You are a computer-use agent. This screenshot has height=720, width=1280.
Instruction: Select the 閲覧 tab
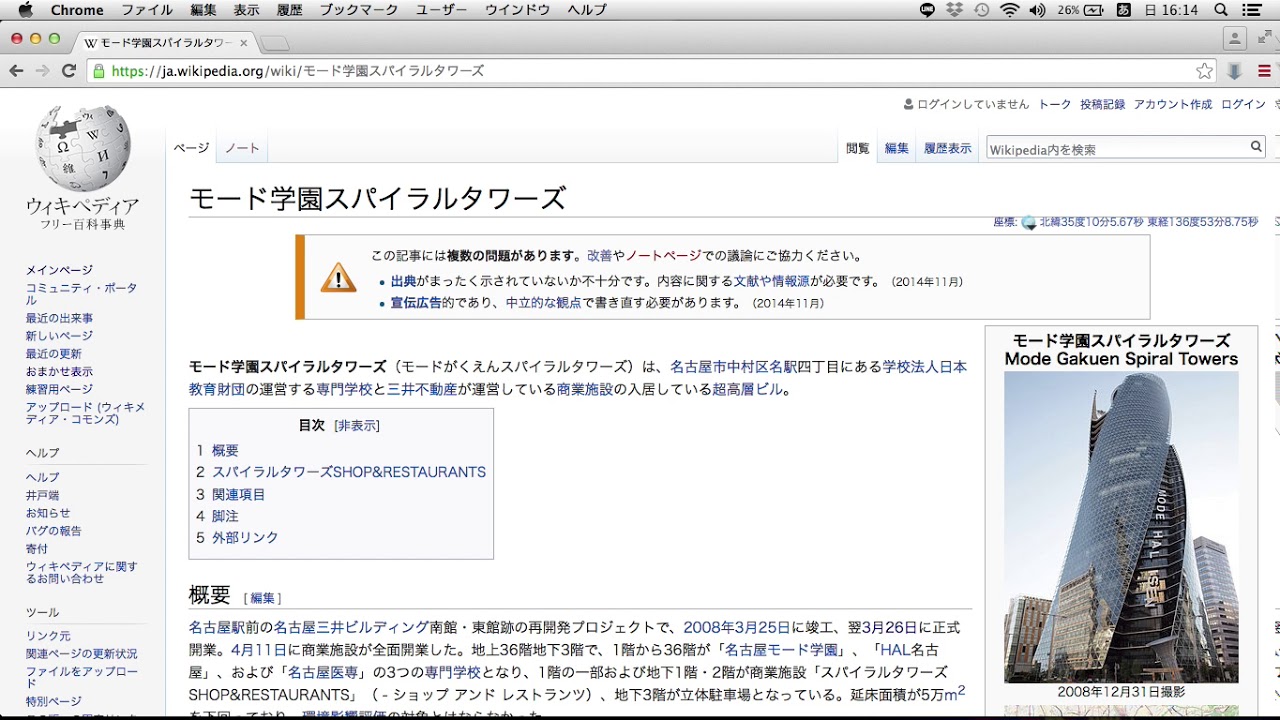coord(858,148)
